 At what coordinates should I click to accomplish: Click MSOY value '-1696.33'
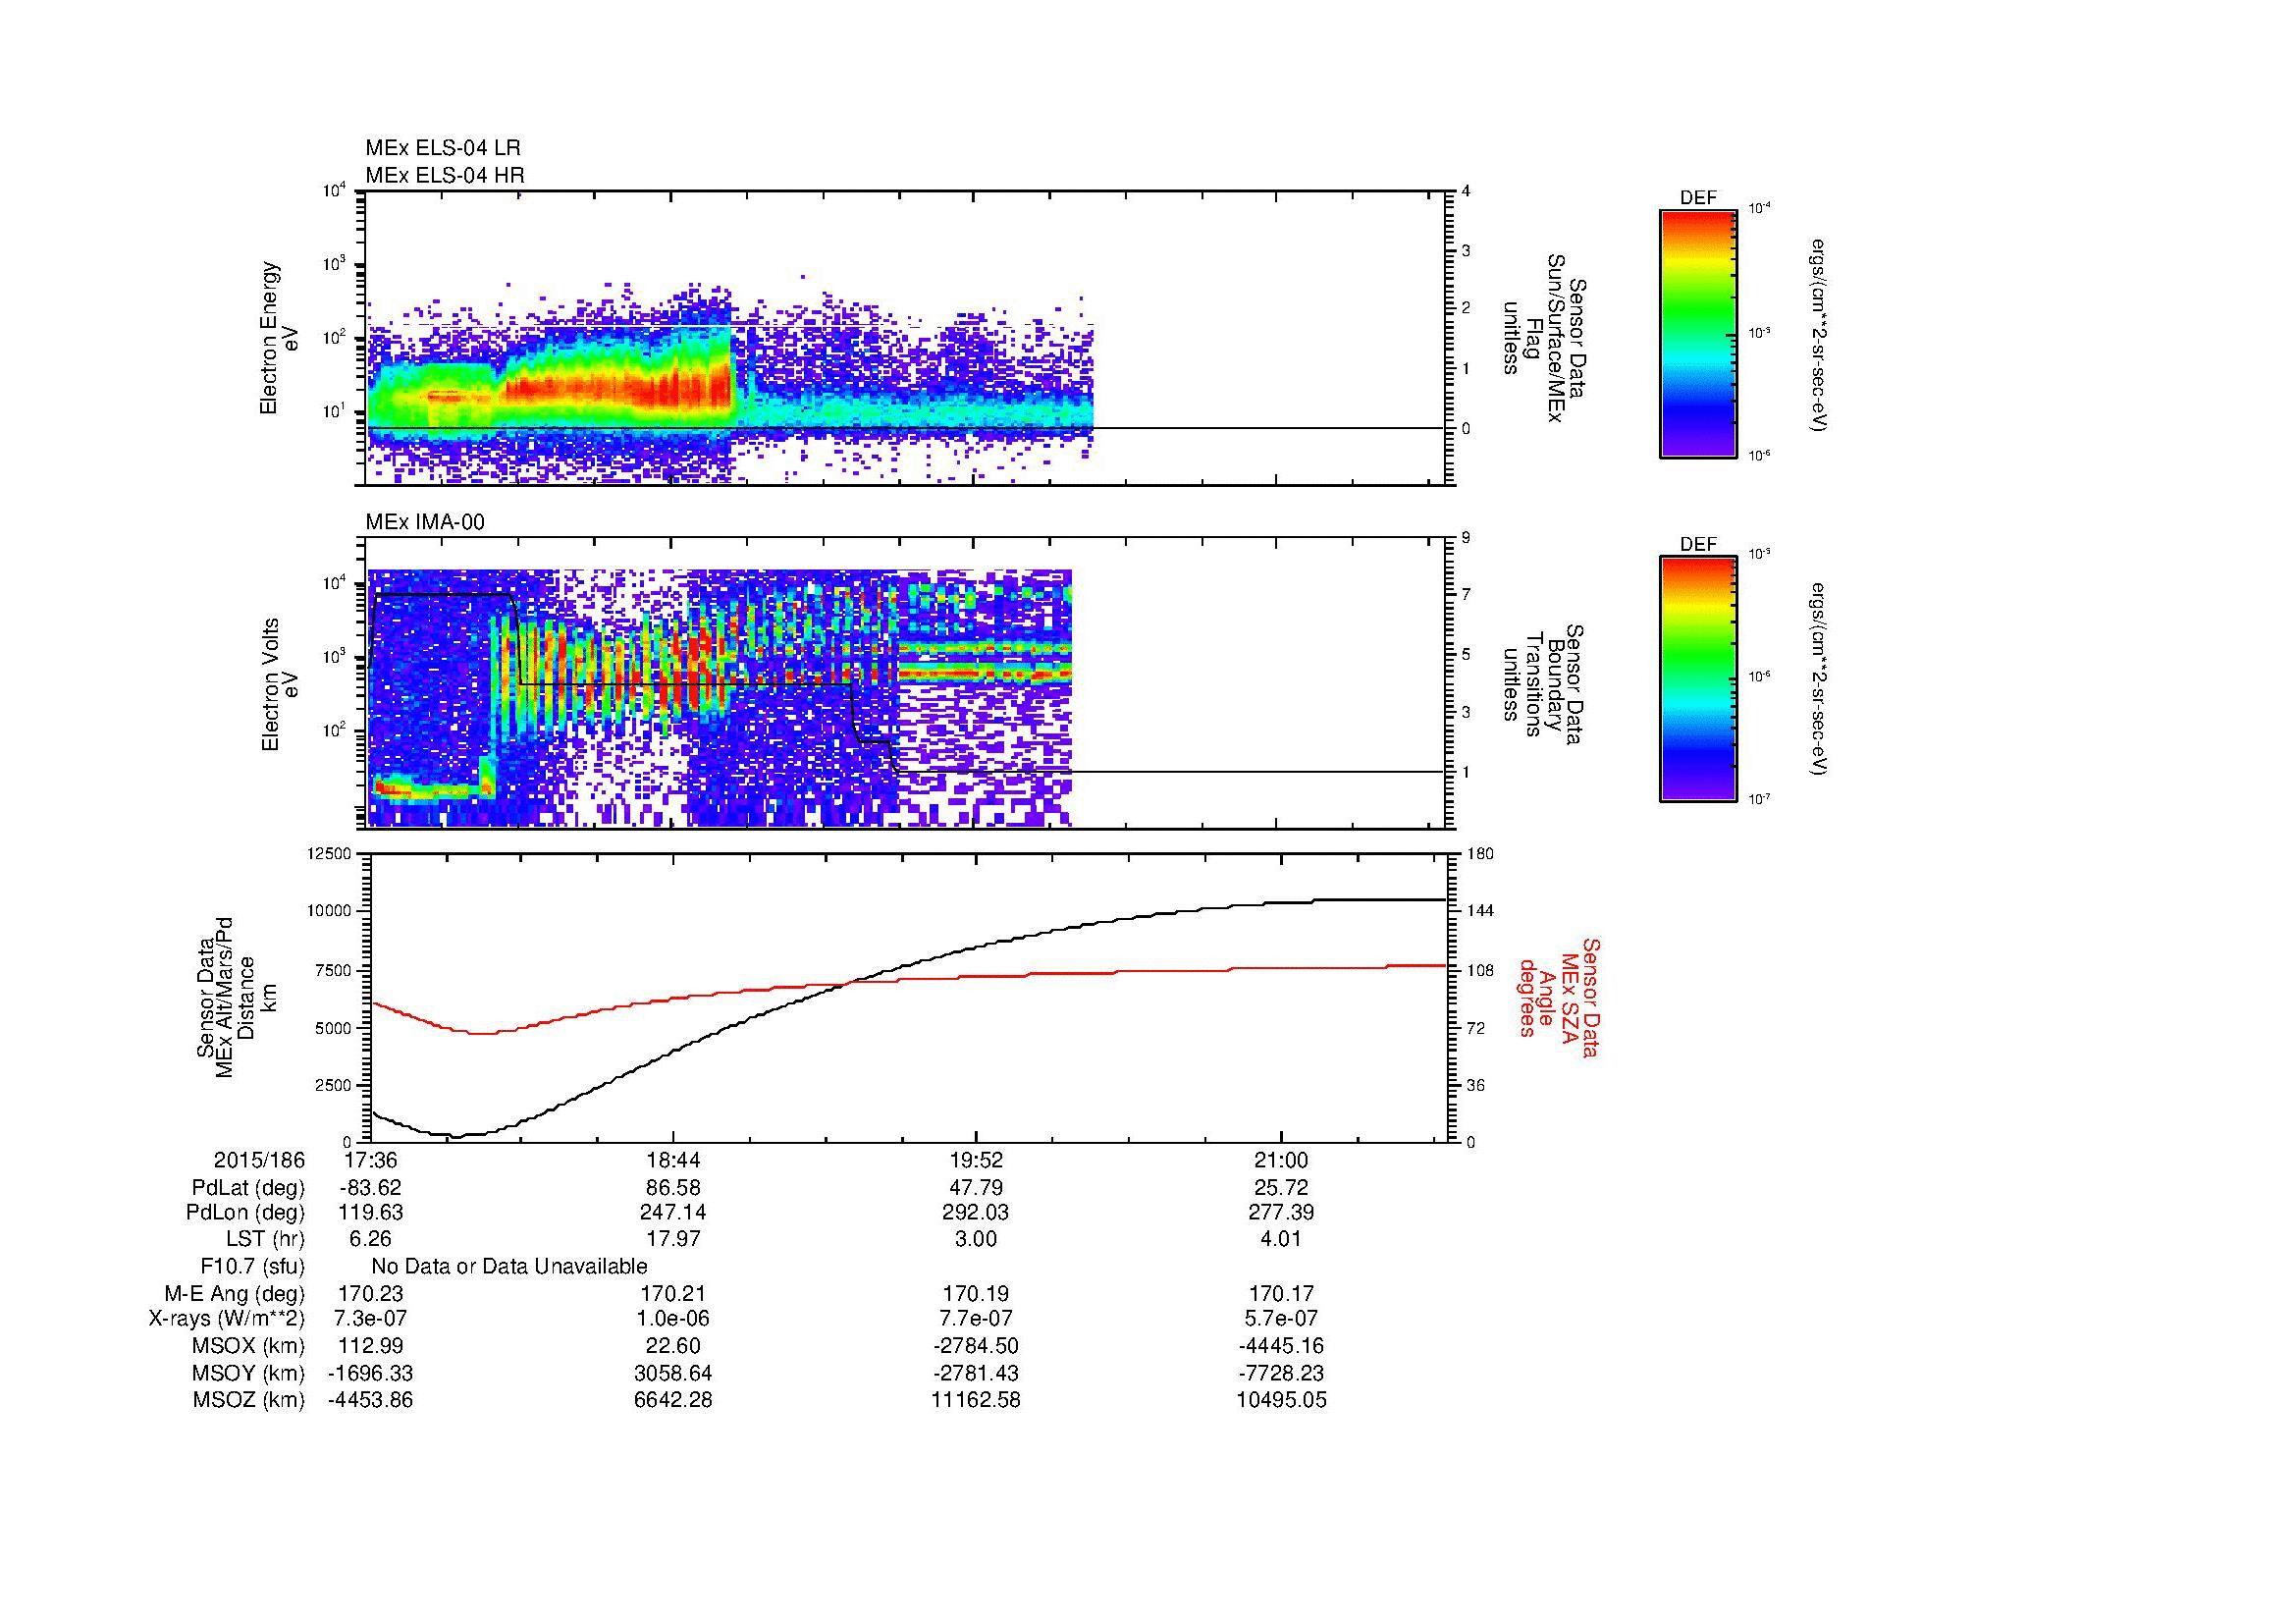371,1373
